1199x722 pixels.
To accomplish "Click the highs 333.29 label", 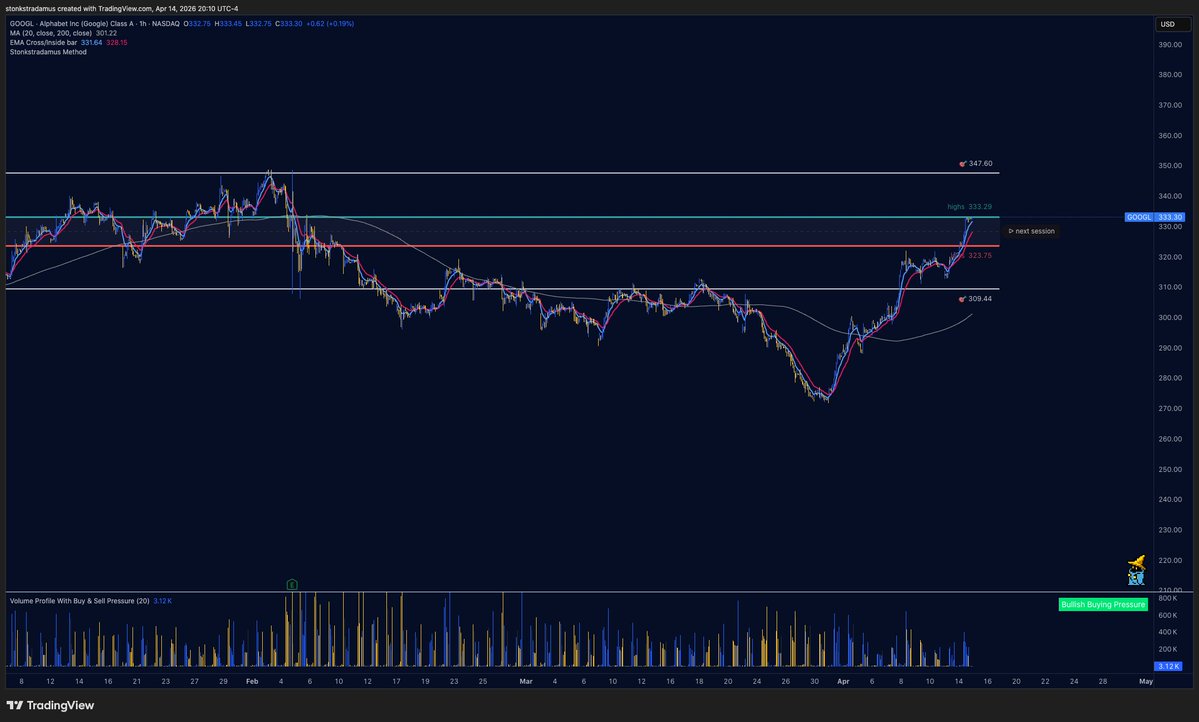I will click(x=969, y=207).
